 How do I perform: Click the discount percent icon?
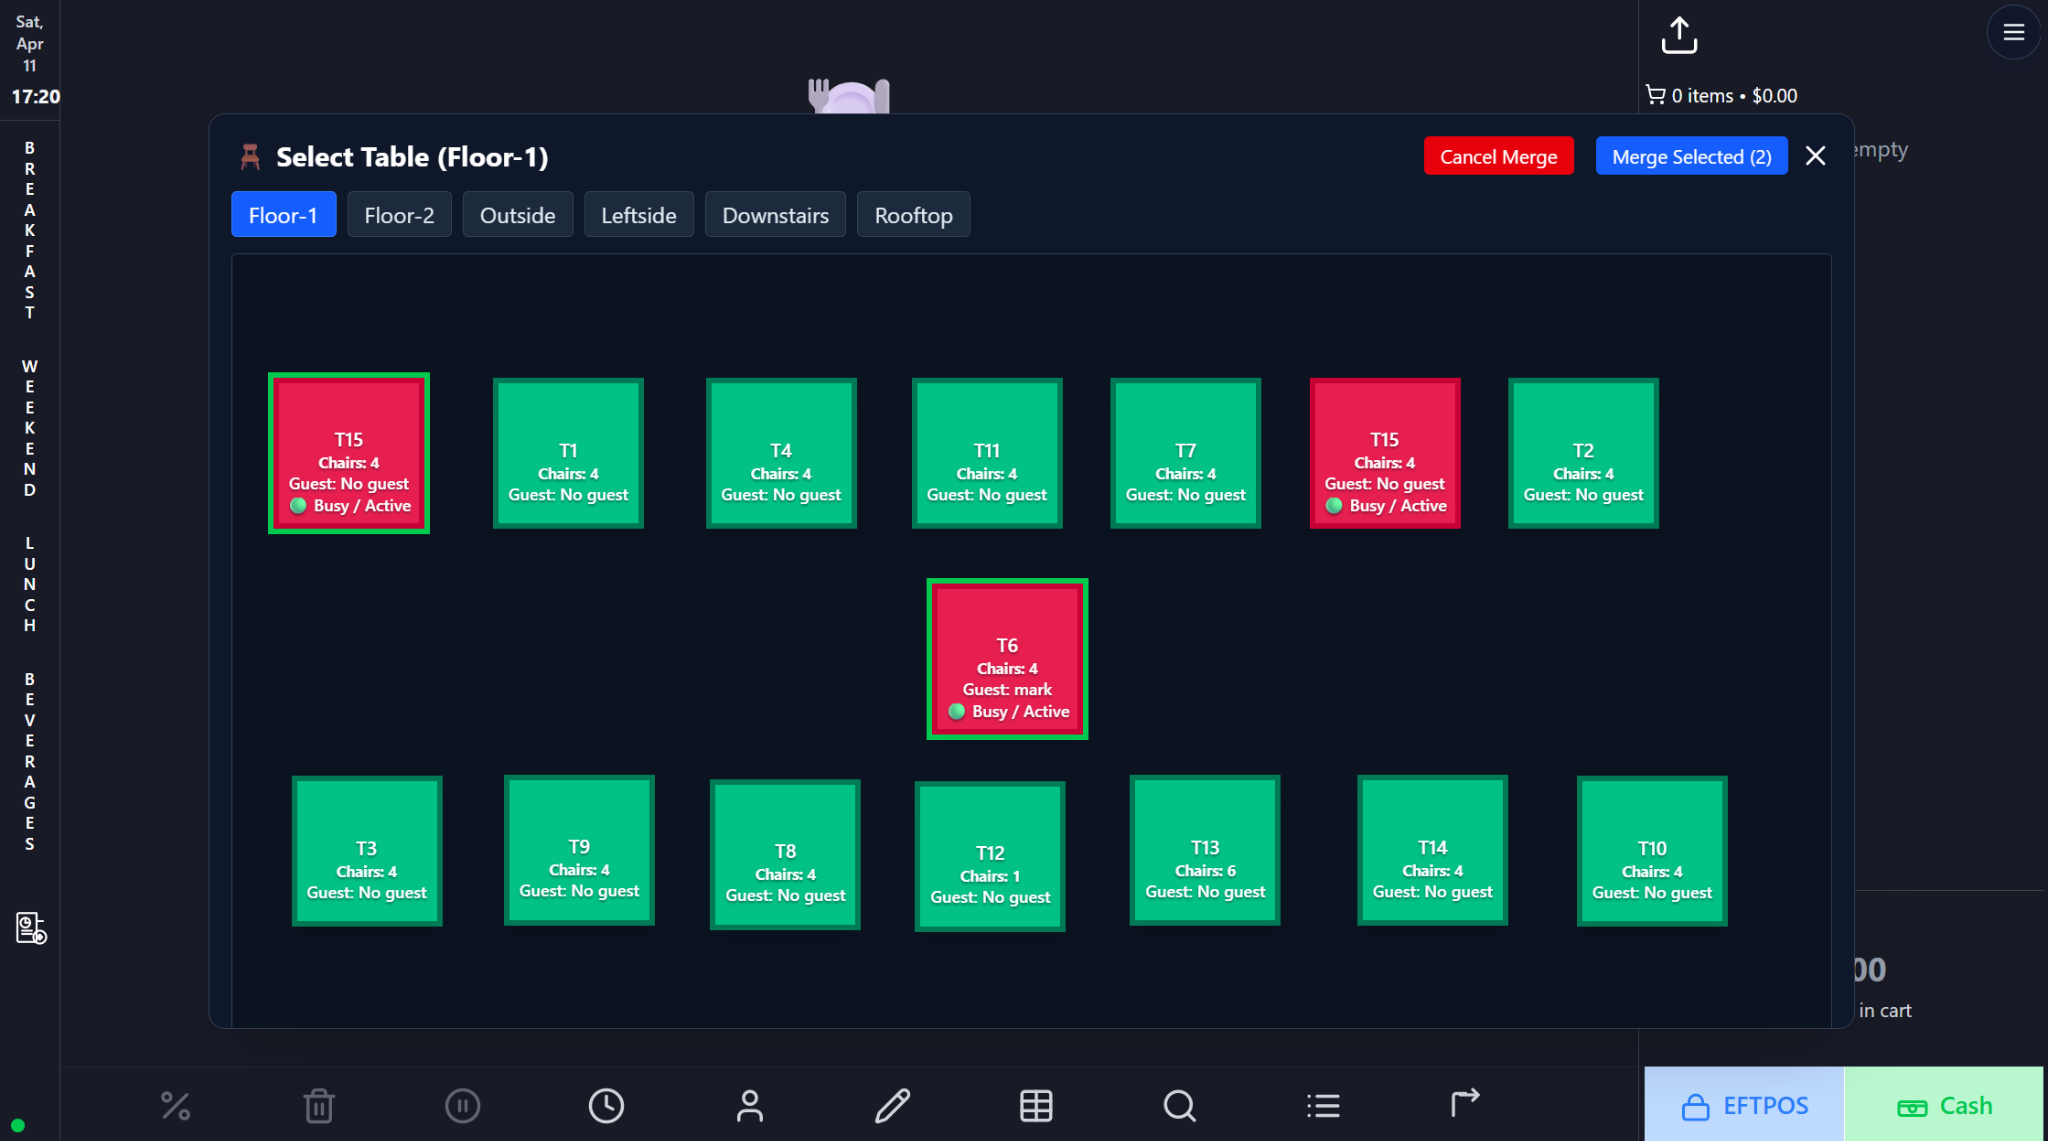point(175,1105)
